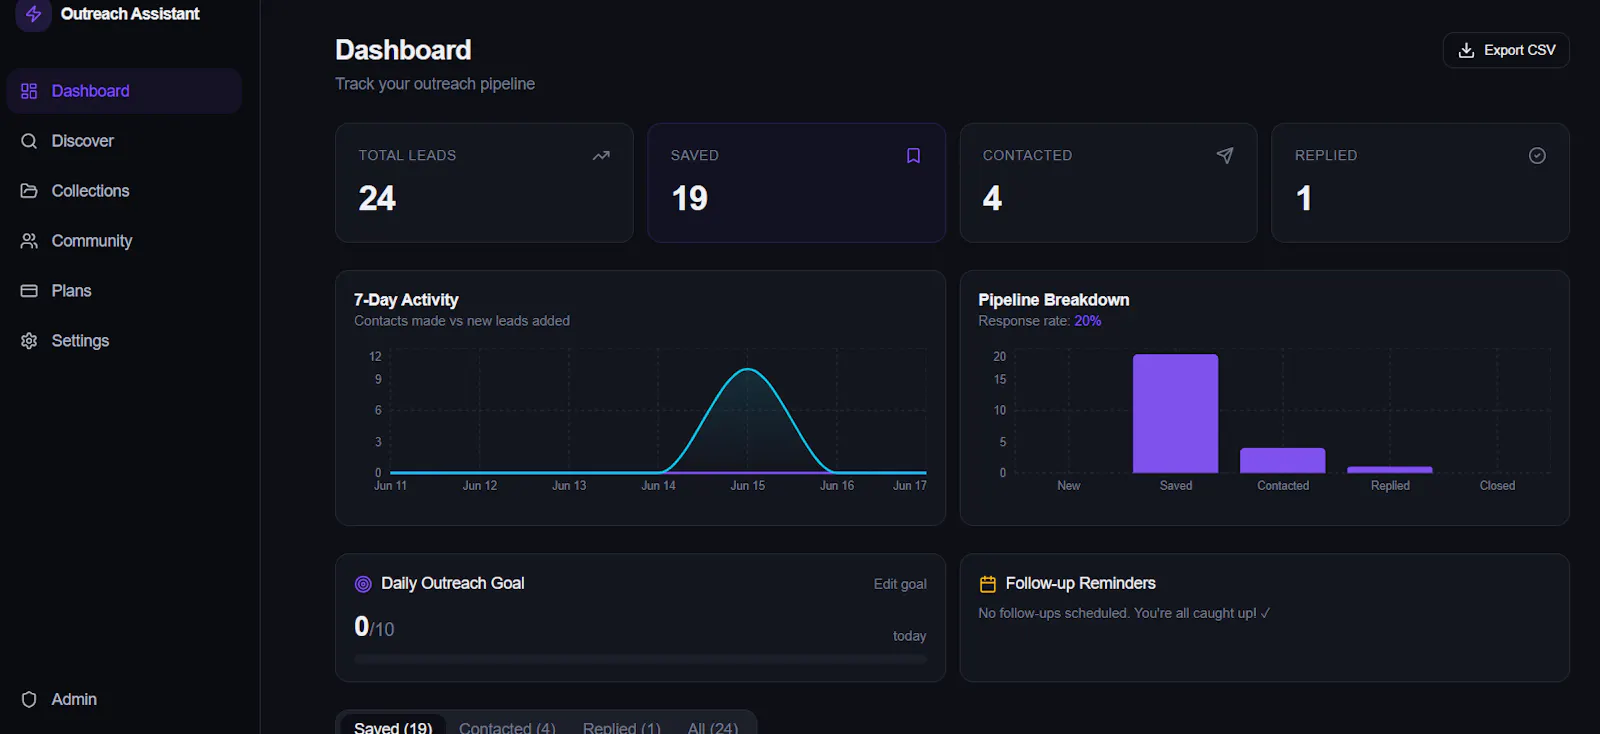
Task: Click the check circle icon in Replied card
Action: click(x=1537, y=155)
